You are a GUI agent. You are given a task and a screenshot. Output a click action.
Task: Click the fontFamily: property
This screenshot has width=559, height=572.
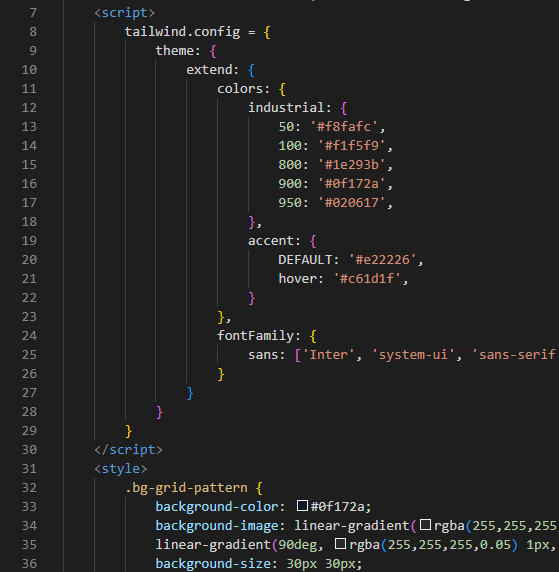click(259, 336)
